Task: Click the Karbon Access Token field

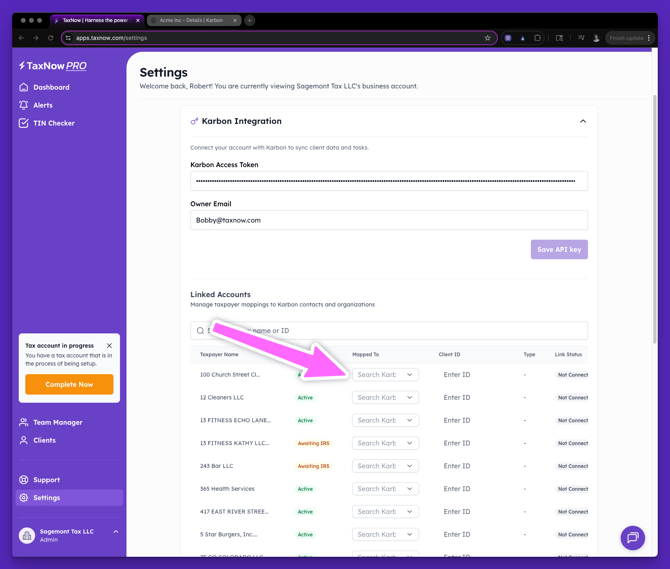Action: coord(389,181)
